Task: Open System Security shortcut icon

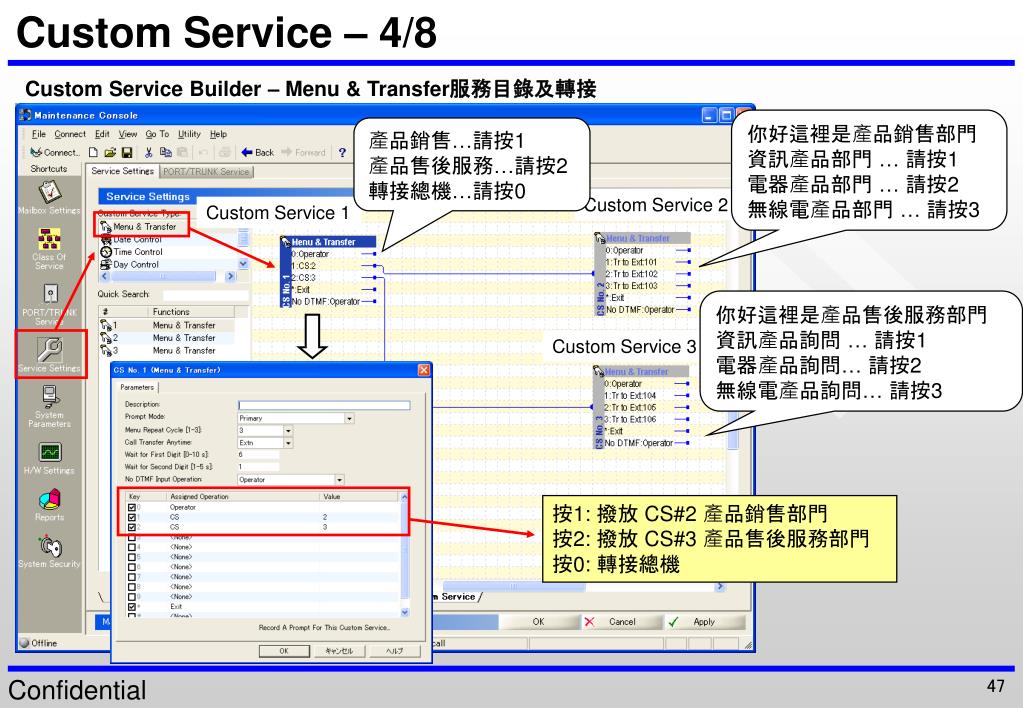Action: point(50,546)
